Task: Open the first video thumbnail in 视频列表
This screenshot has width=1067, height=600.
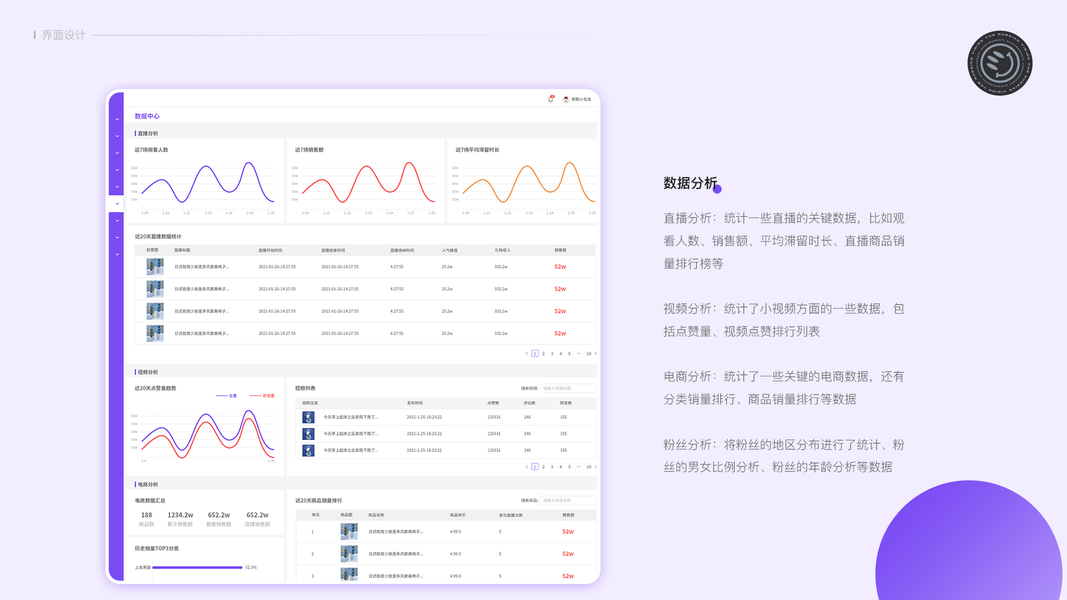Action: 308,417
